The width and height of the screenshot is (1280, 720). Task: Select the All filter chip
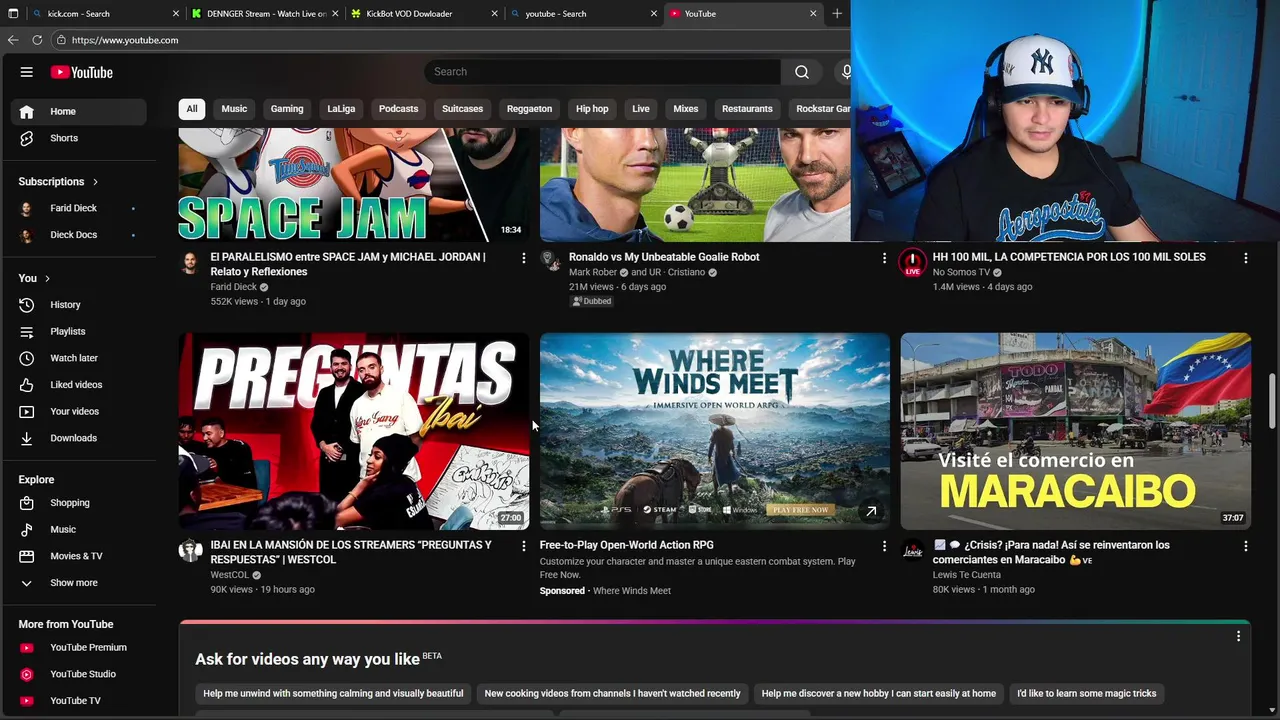click(x=192, y=109)
